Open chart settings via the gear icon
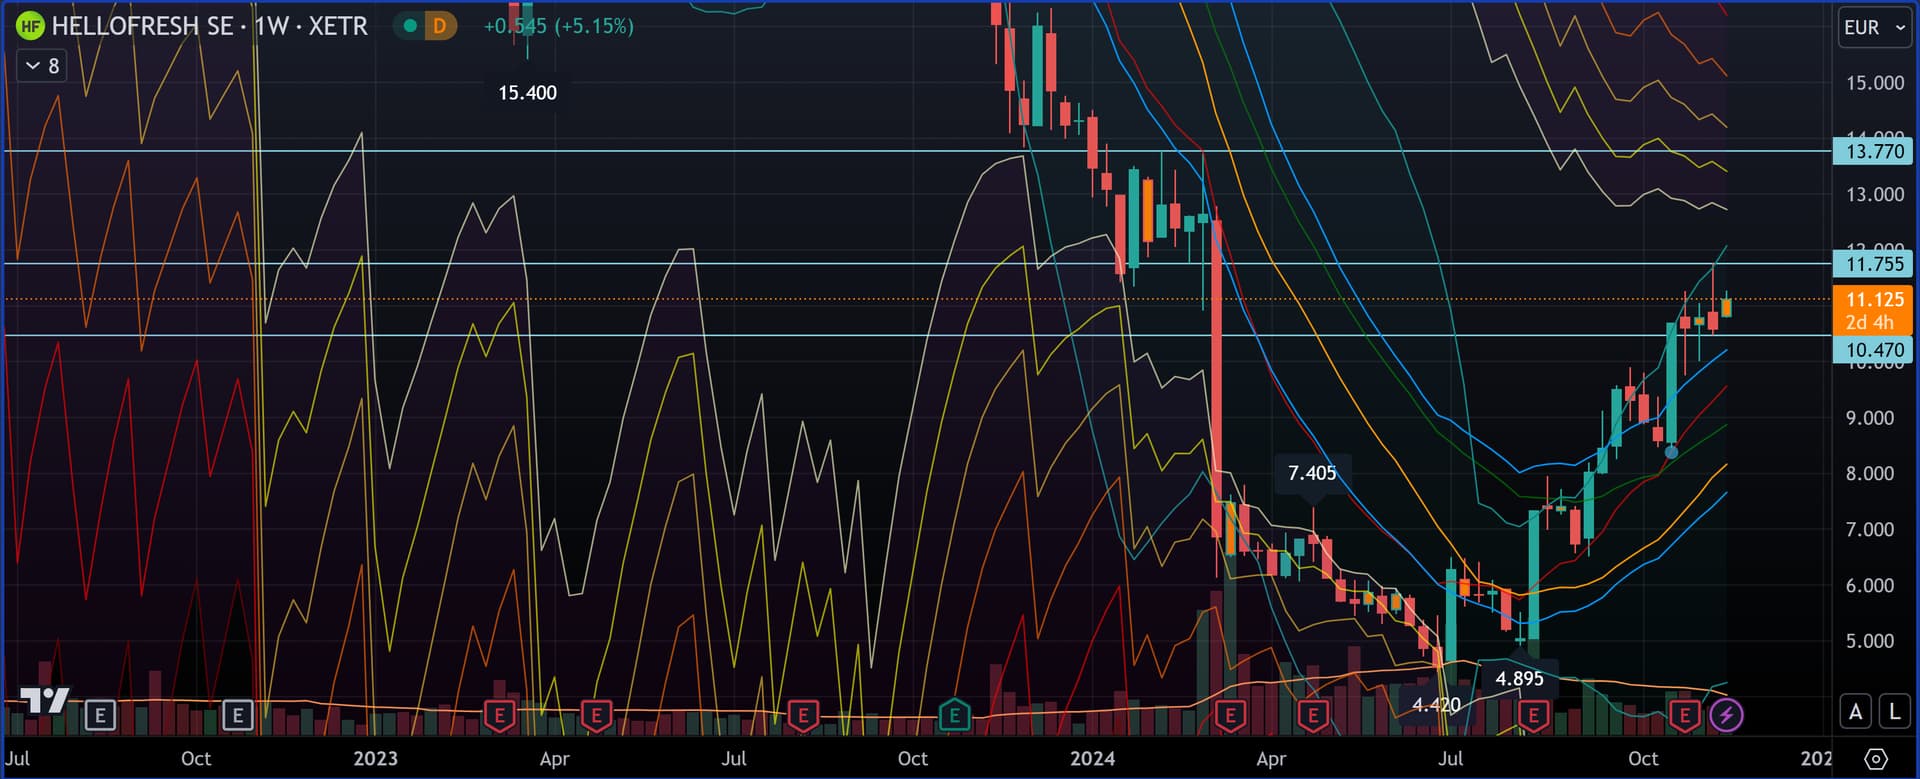Viewport: 1920px width, 779px height. (1876, 758)
